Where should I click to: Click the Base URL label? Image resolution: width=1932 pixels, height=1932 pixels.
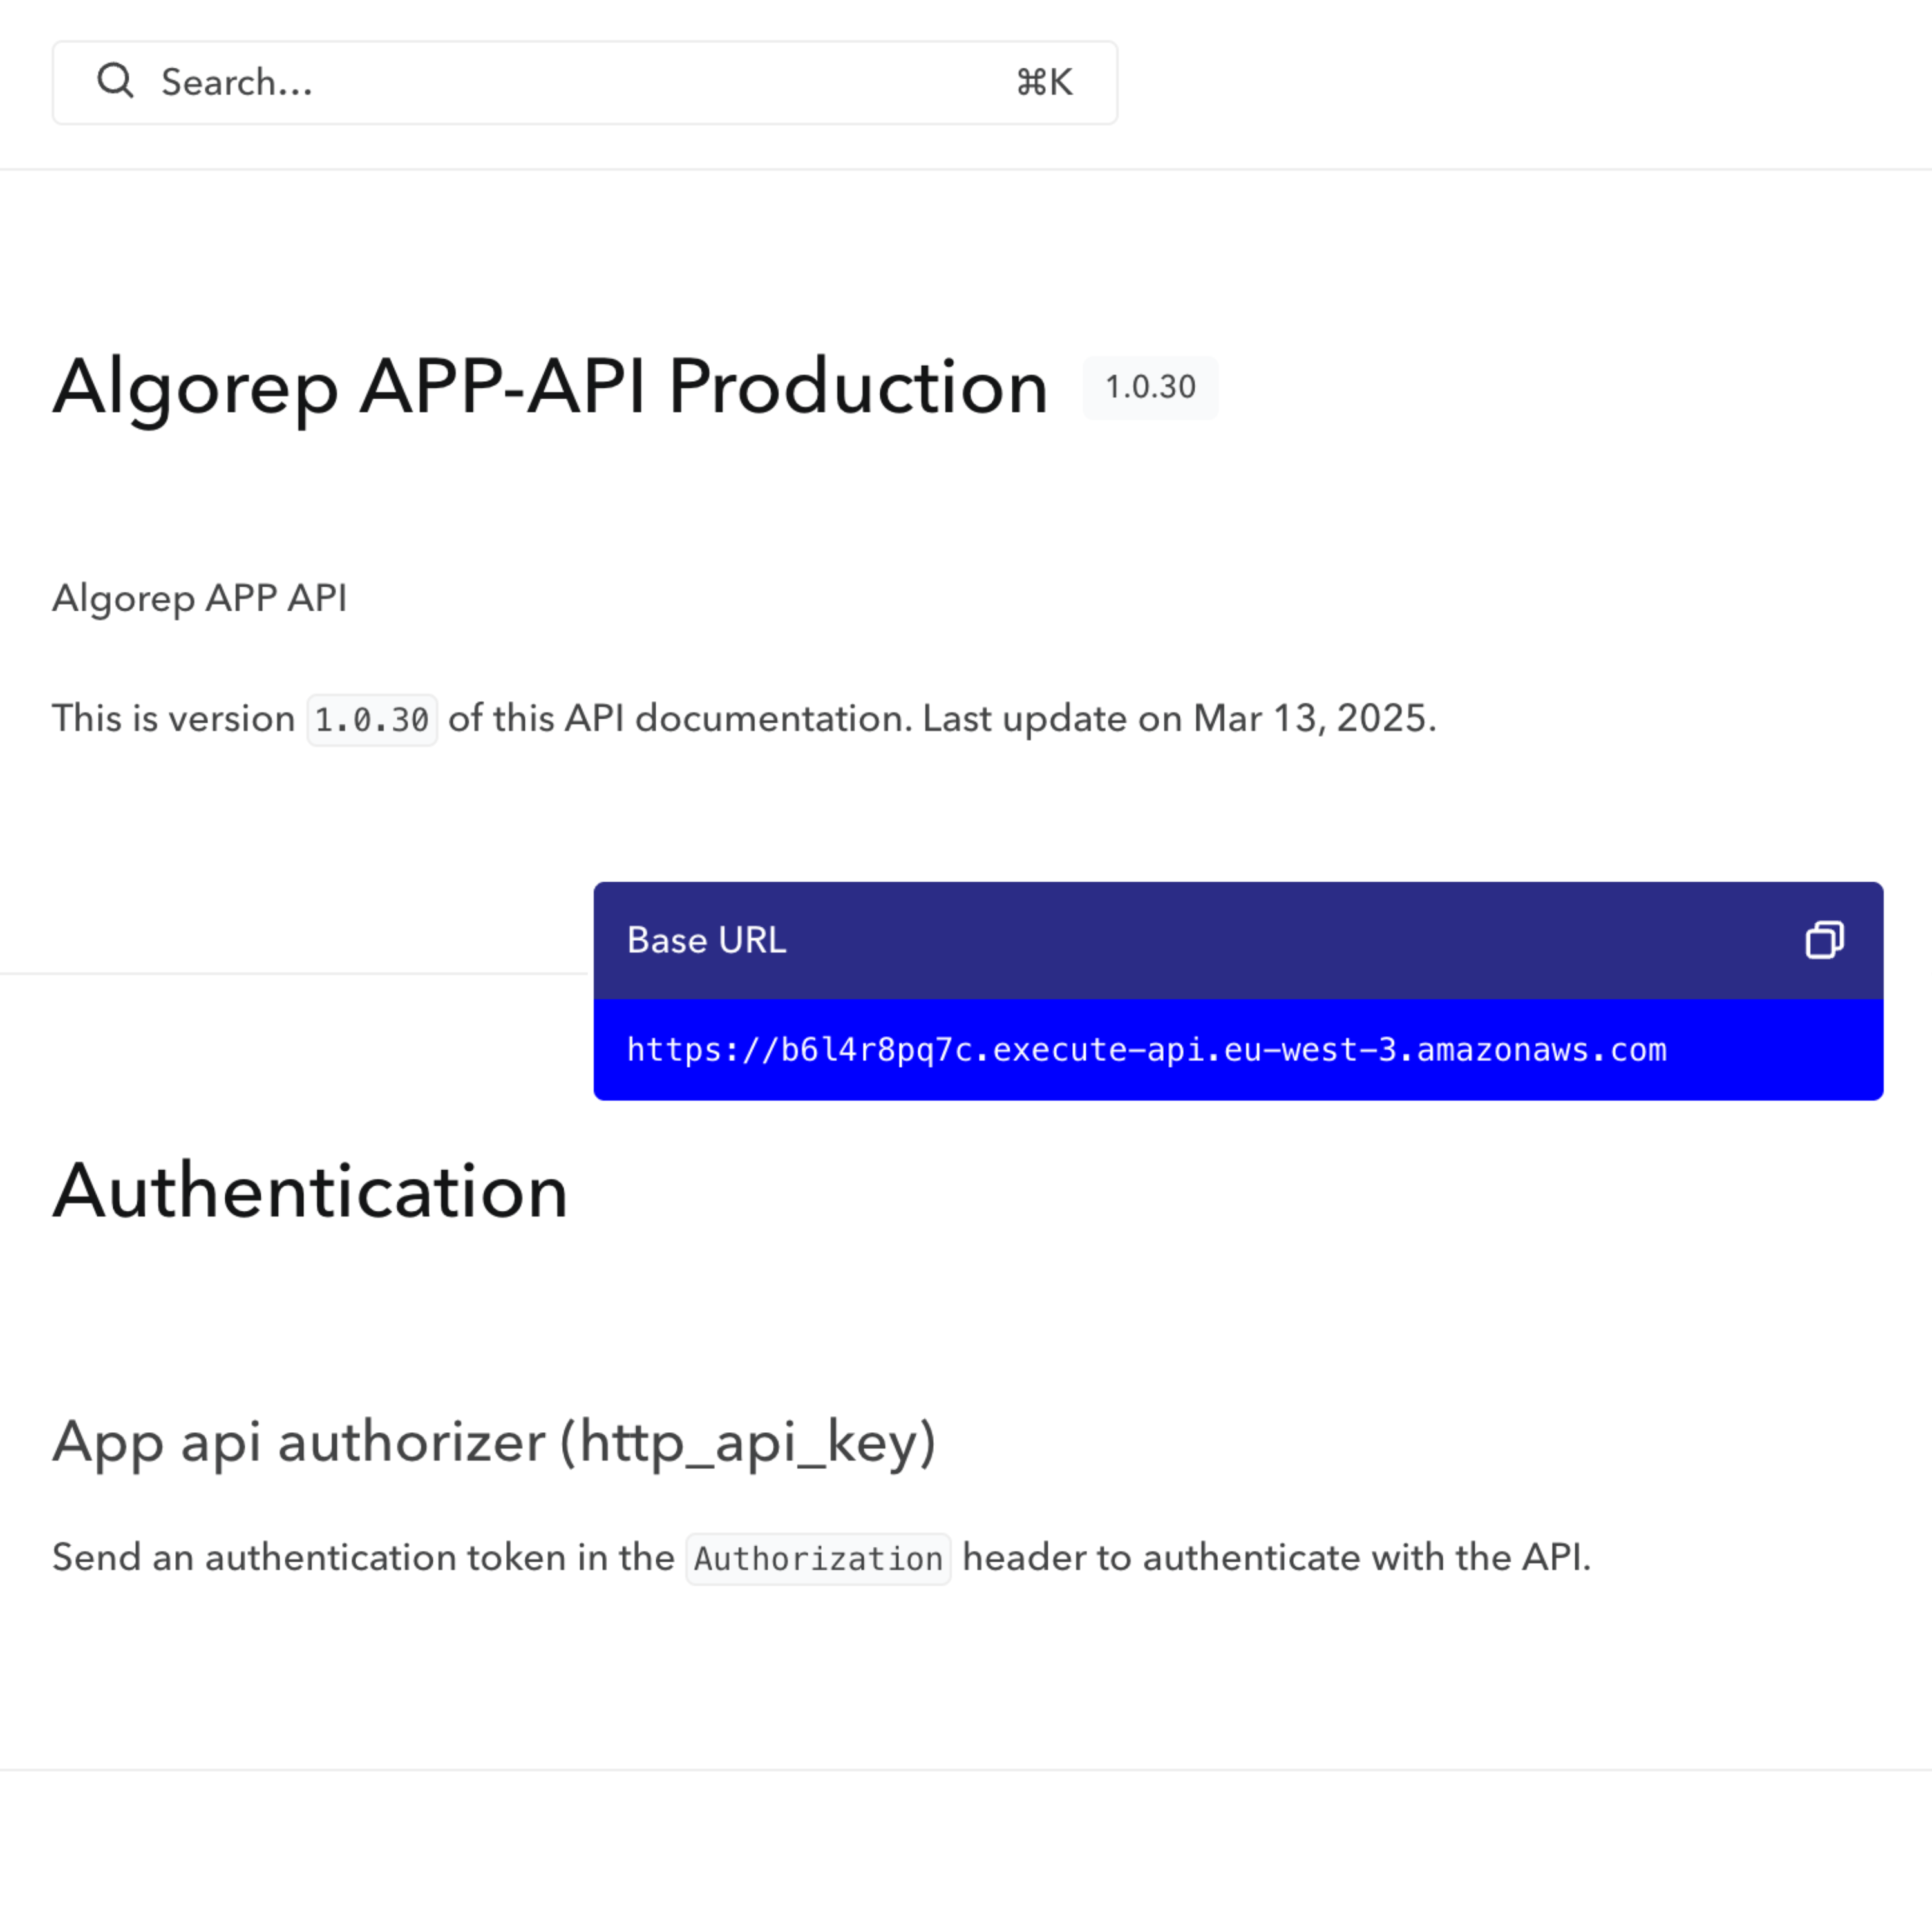pyautogui.click(x=706, y=940)
